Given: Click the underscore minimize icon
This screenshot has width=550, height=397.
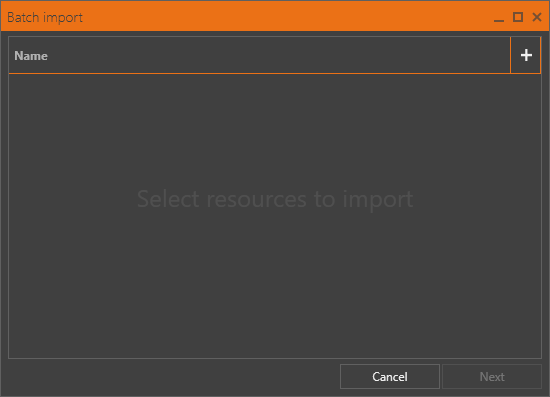Looking at the screenshot, I should coord(499,17).
